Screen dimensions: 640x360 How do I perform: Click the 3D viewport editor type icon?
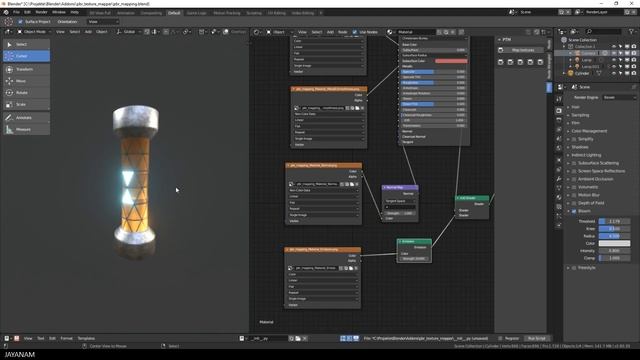tap(7, 32)
